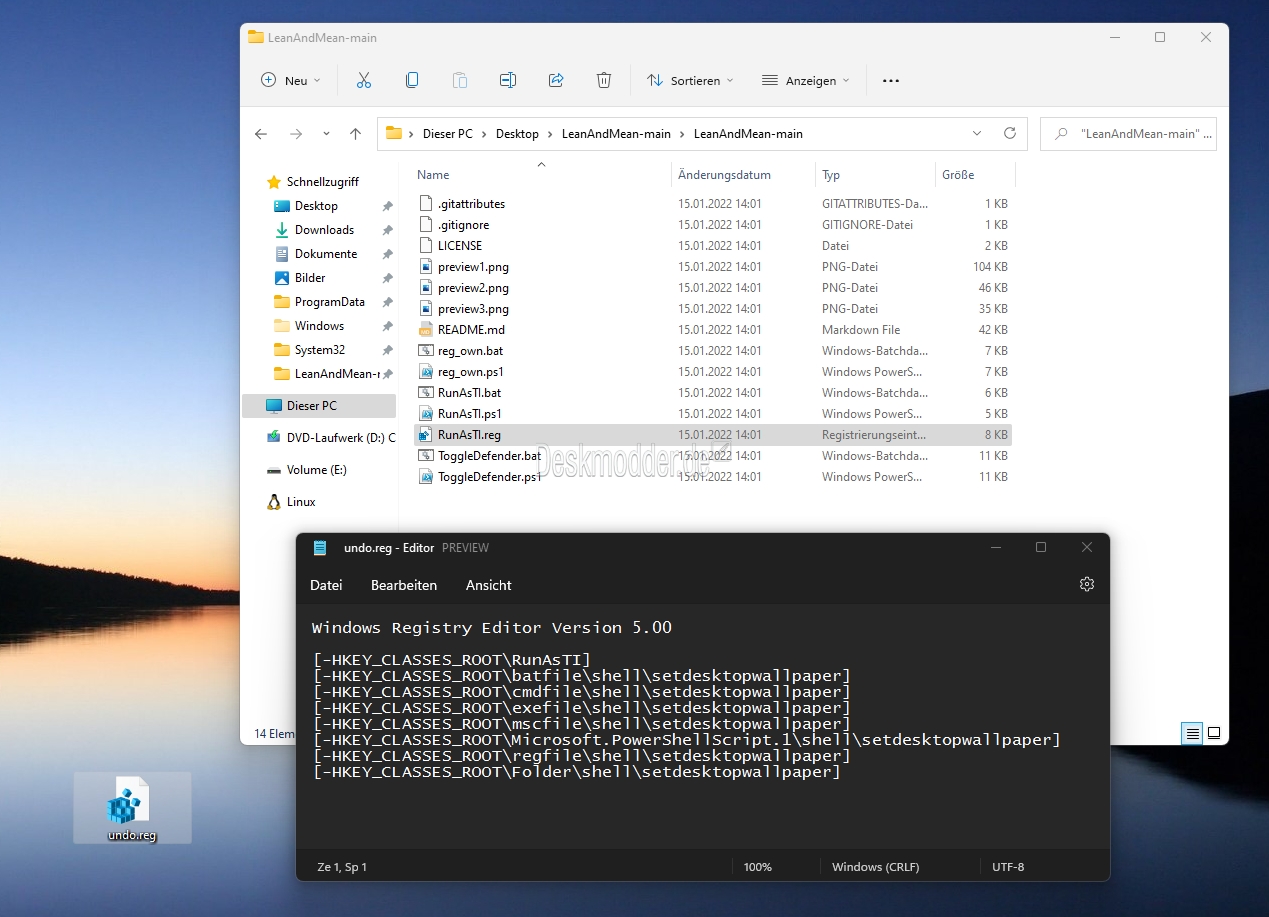The height and width of the screenshot is (917, 1269).
Task: Click Dieser PC in the address breadcrumb
Action: 449,134
